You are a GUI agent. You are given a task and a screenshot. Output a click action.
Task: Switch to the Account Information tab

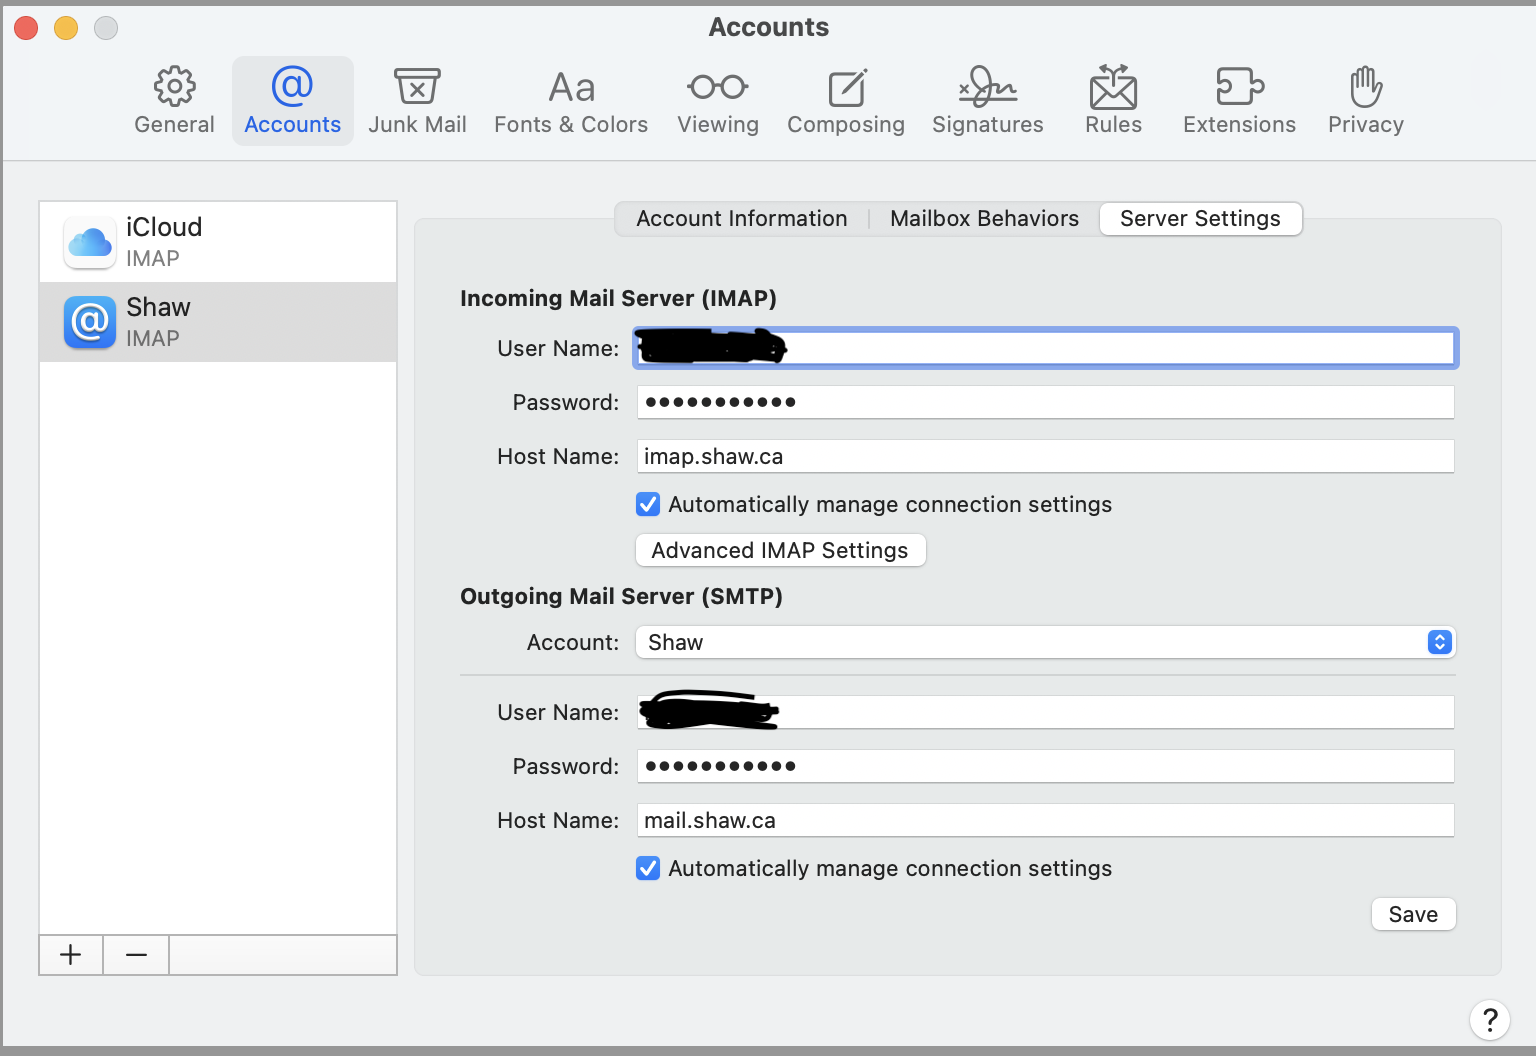click(x=742, y=219)
